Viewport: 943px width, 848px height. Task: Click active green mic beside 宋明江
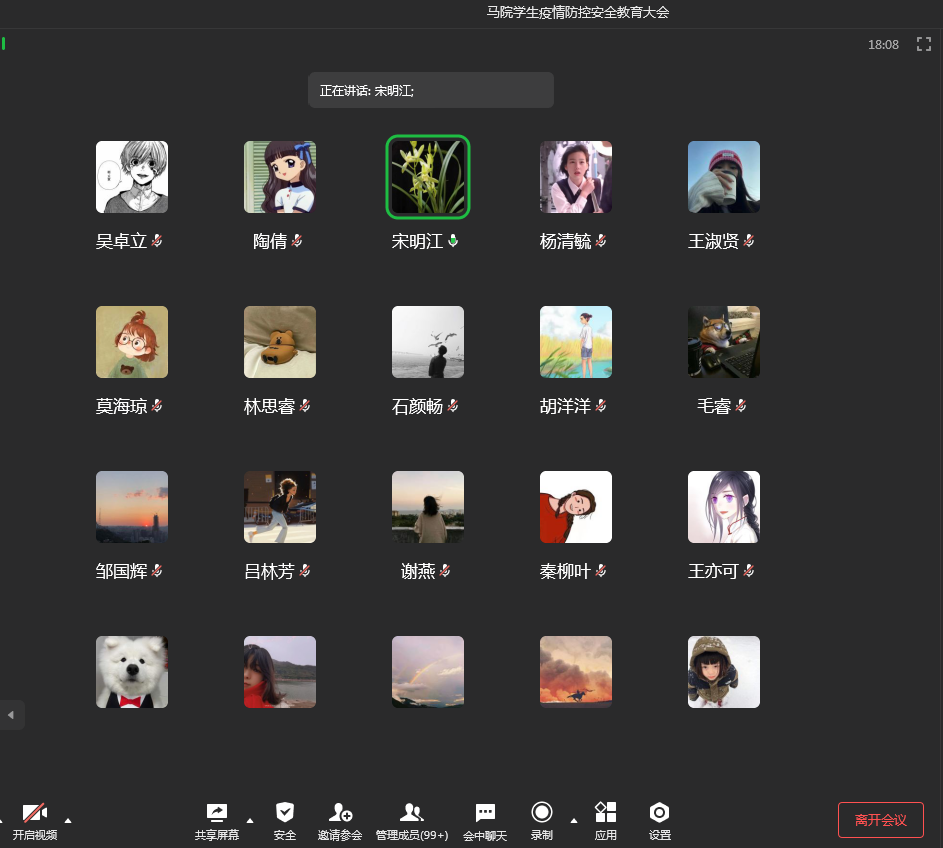click(453, 241)
